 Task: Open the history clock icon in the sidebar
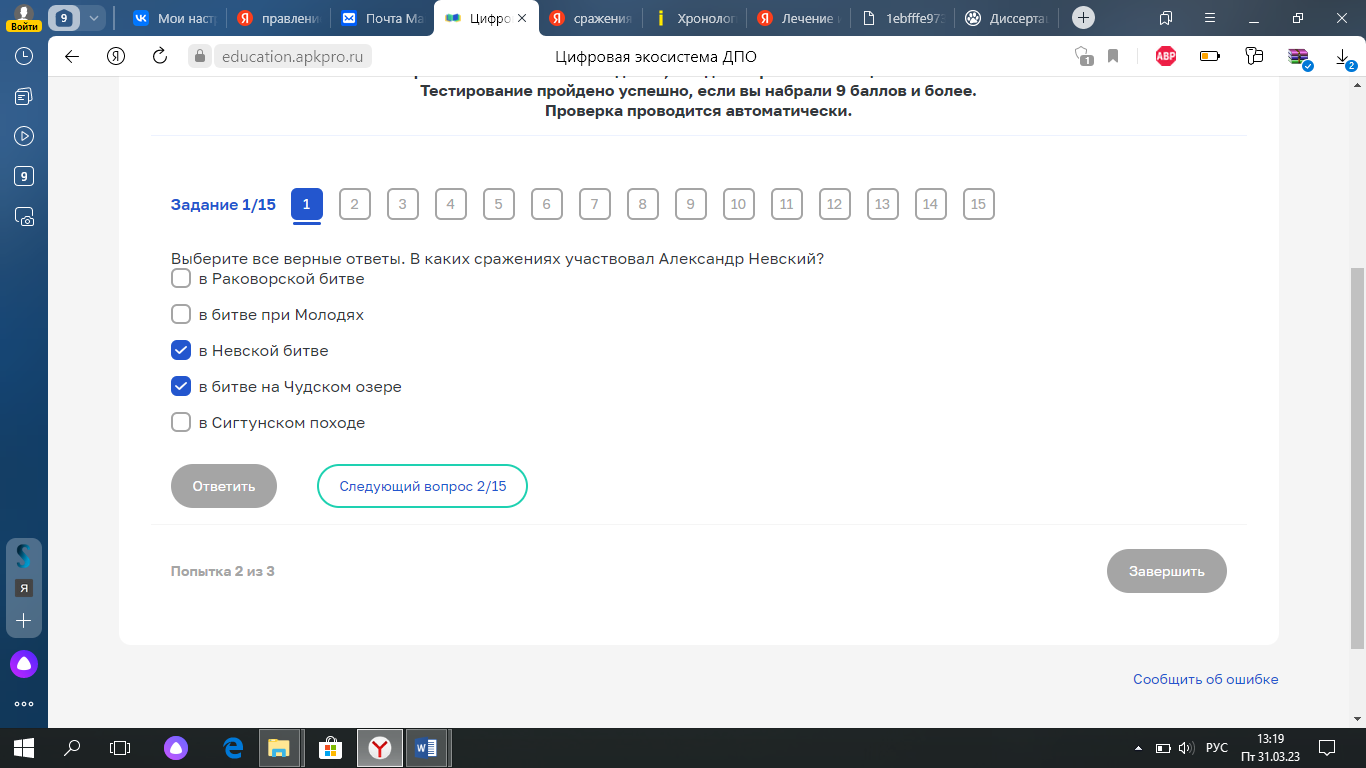pos(24,56)
